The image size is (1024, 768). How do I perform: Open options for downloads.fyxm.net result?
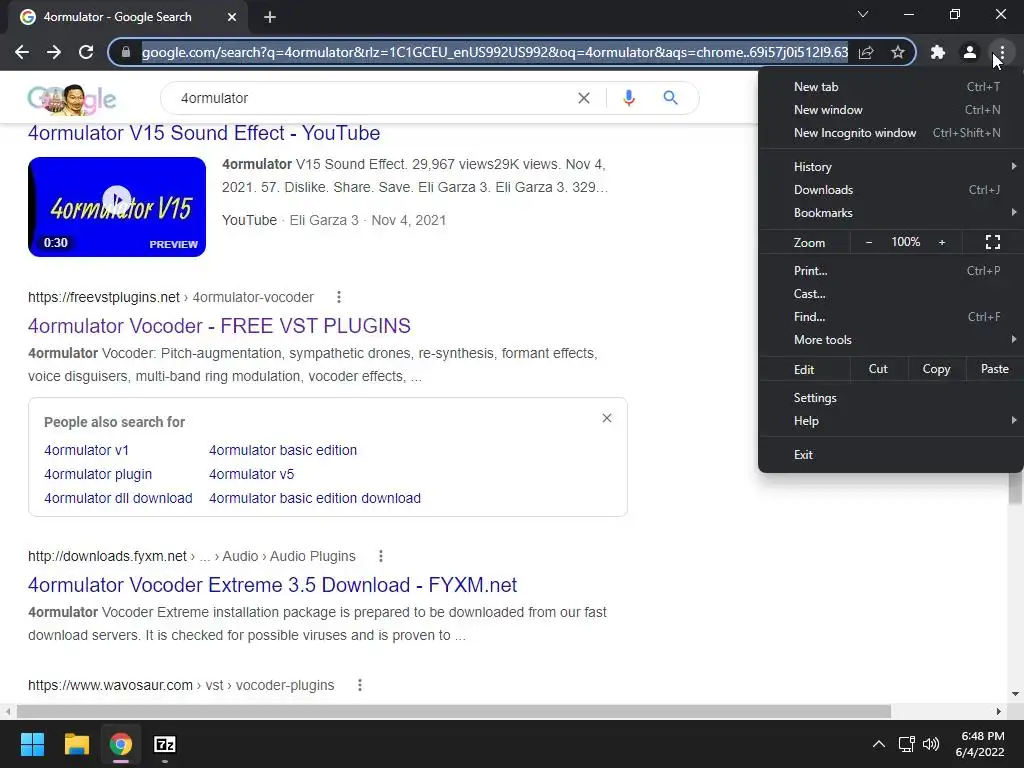(x=381, y=556)
